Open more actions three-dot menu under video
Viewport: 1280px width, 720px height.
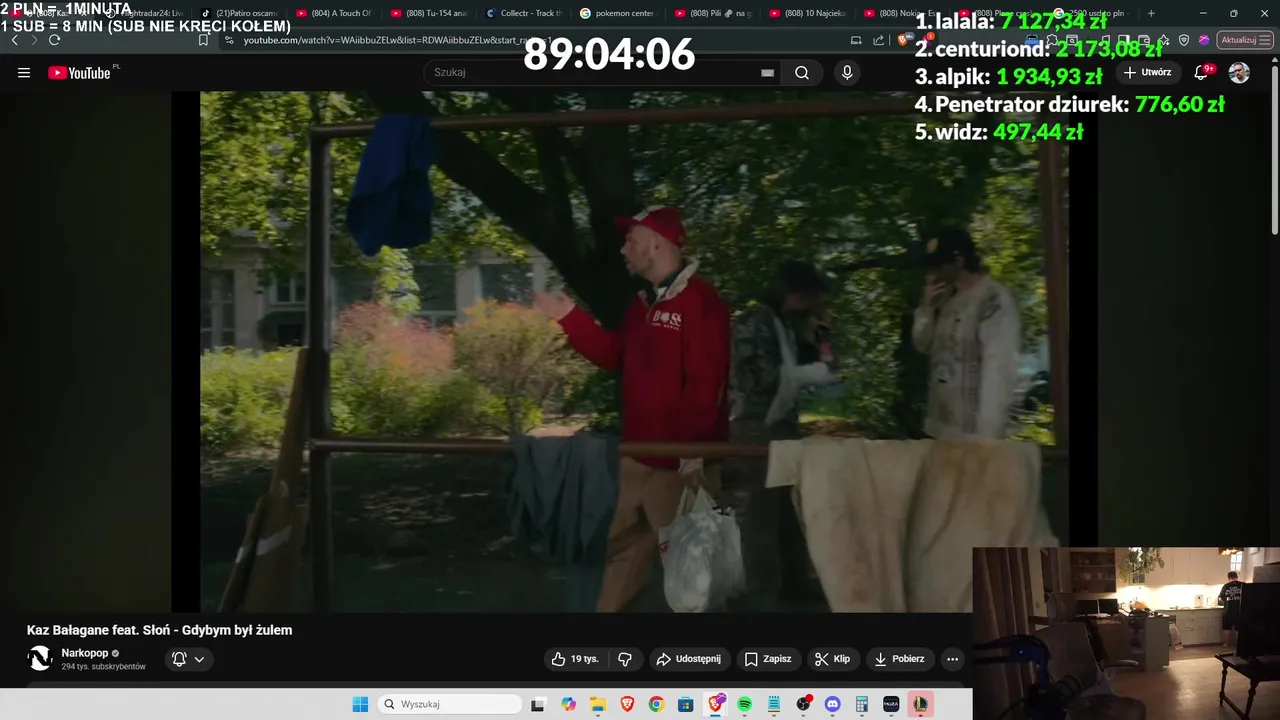tap(952, 659)
